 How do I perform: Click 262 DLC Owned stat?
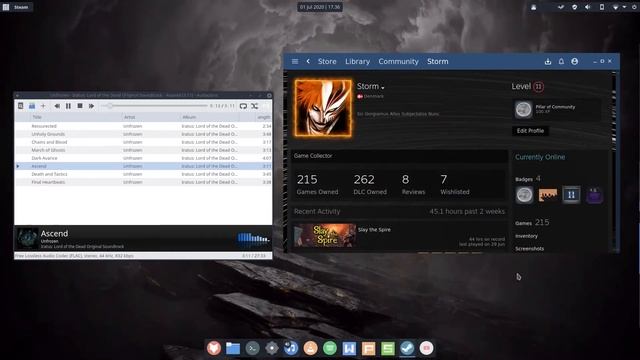pyautogui.click(x=370, y=184)
